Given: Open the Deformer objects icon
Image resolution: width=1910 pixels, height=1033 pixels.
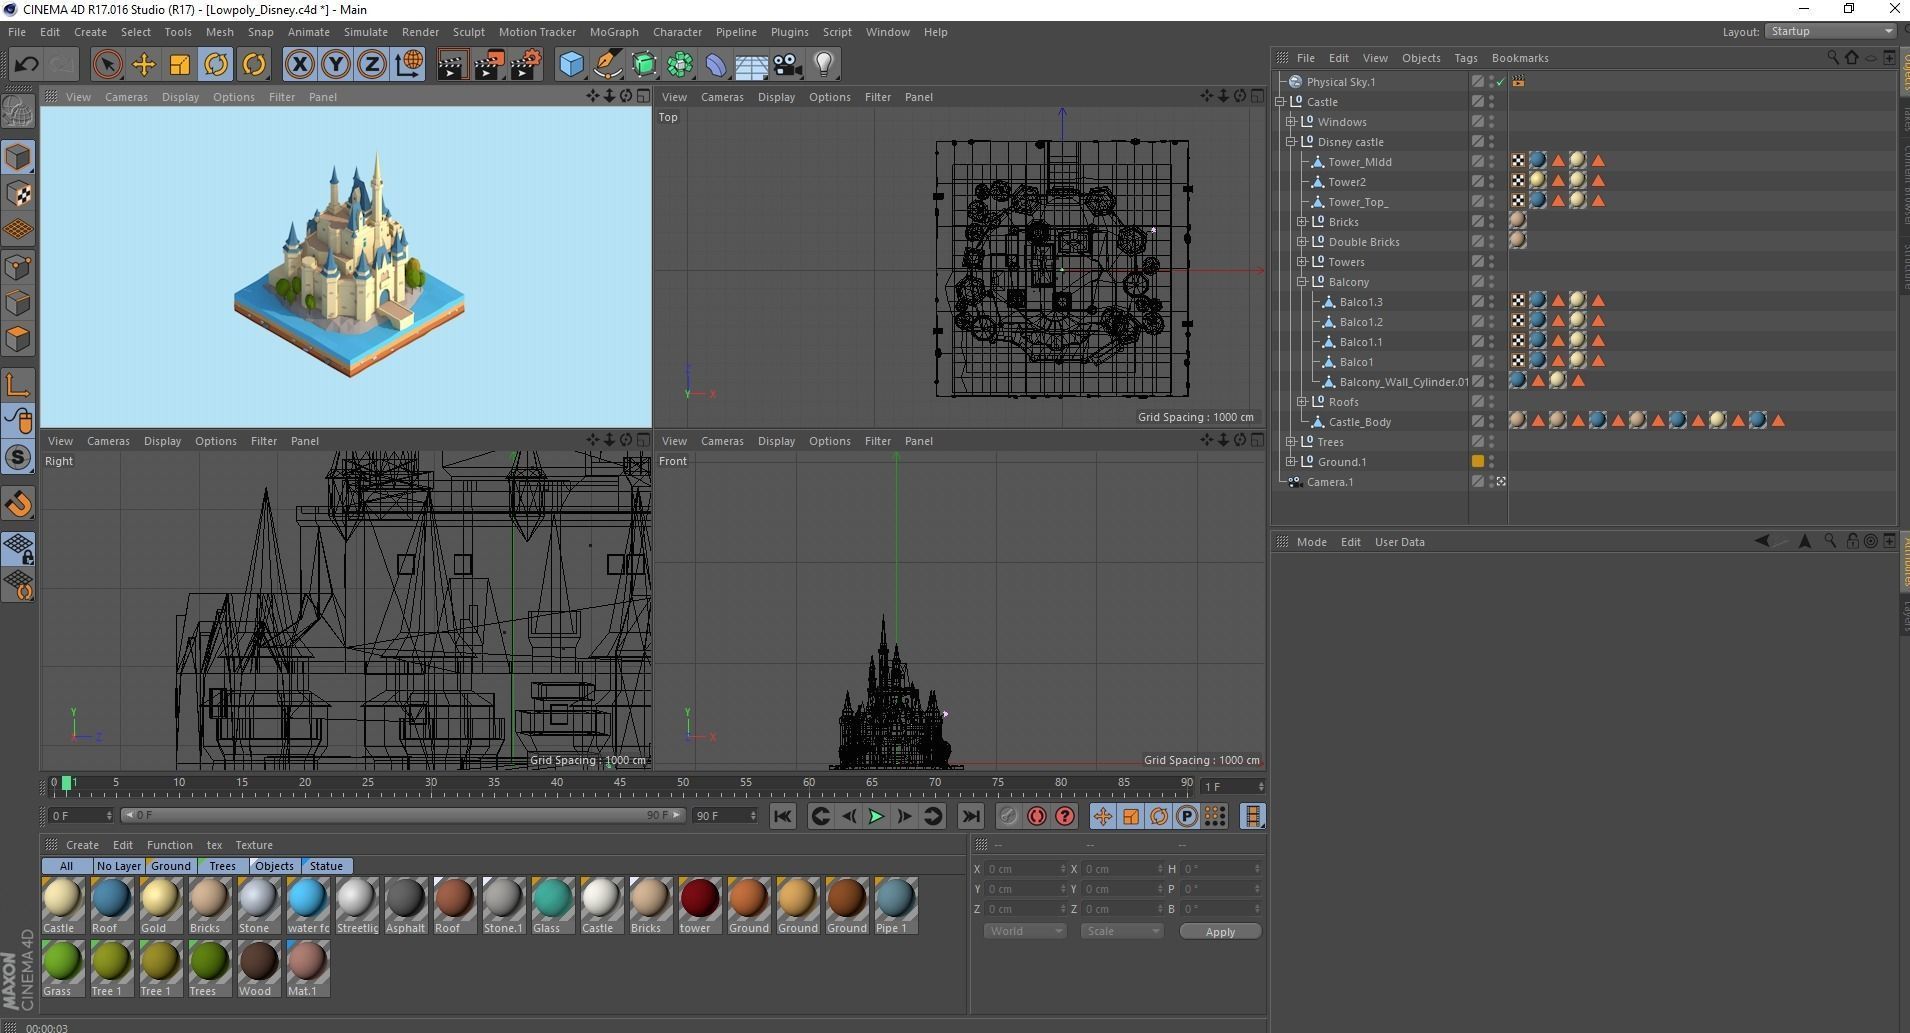Looking at the screenshot, I should coord(716,65).
